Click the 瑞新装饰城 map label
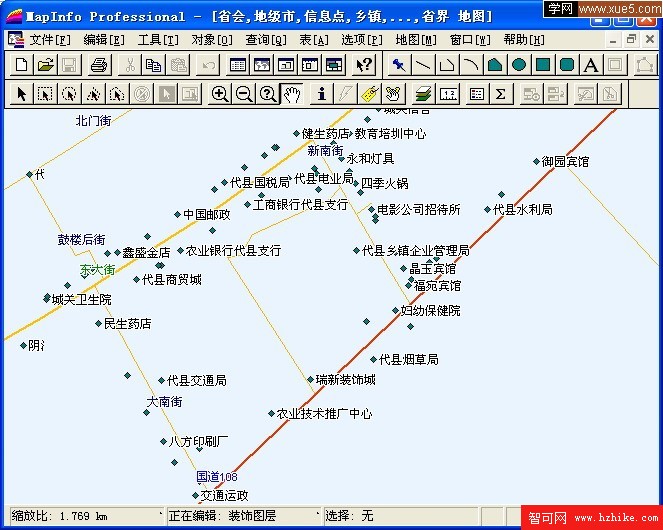663x530 pixels. [345, 379]
